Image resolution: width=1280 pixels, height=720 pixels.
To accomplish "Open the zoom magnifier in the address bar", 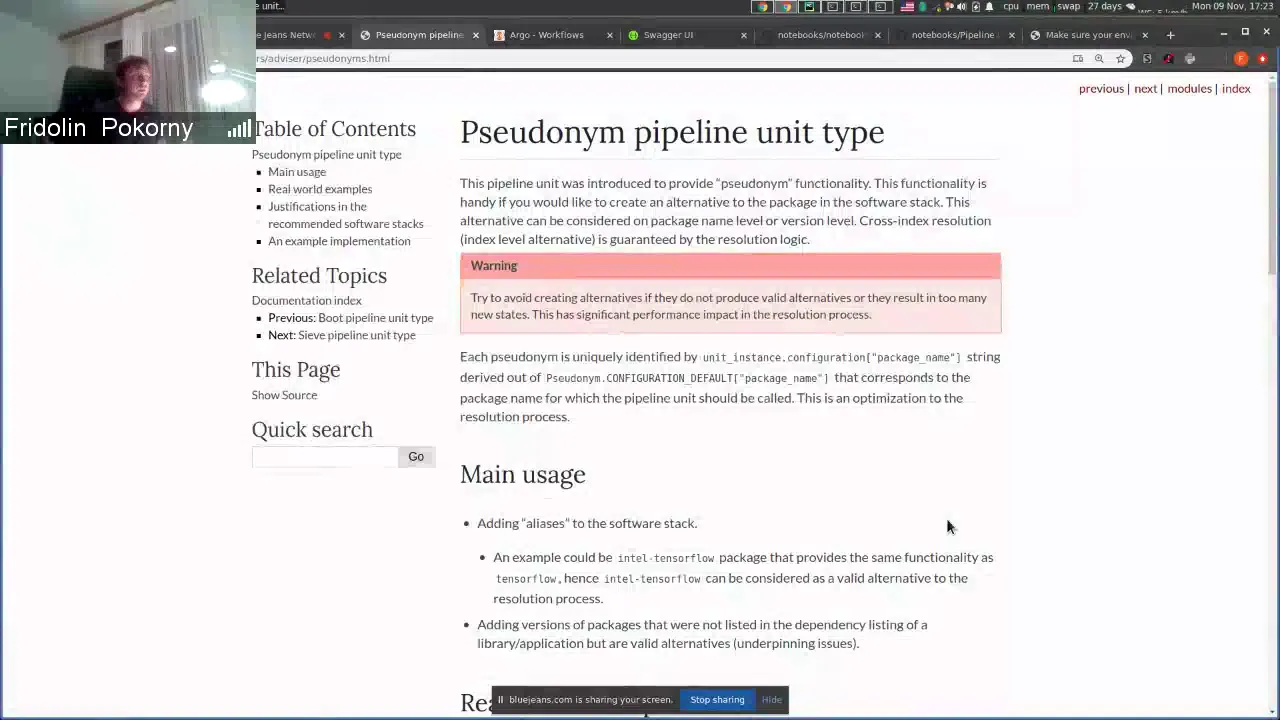I will pos(1099,59).
